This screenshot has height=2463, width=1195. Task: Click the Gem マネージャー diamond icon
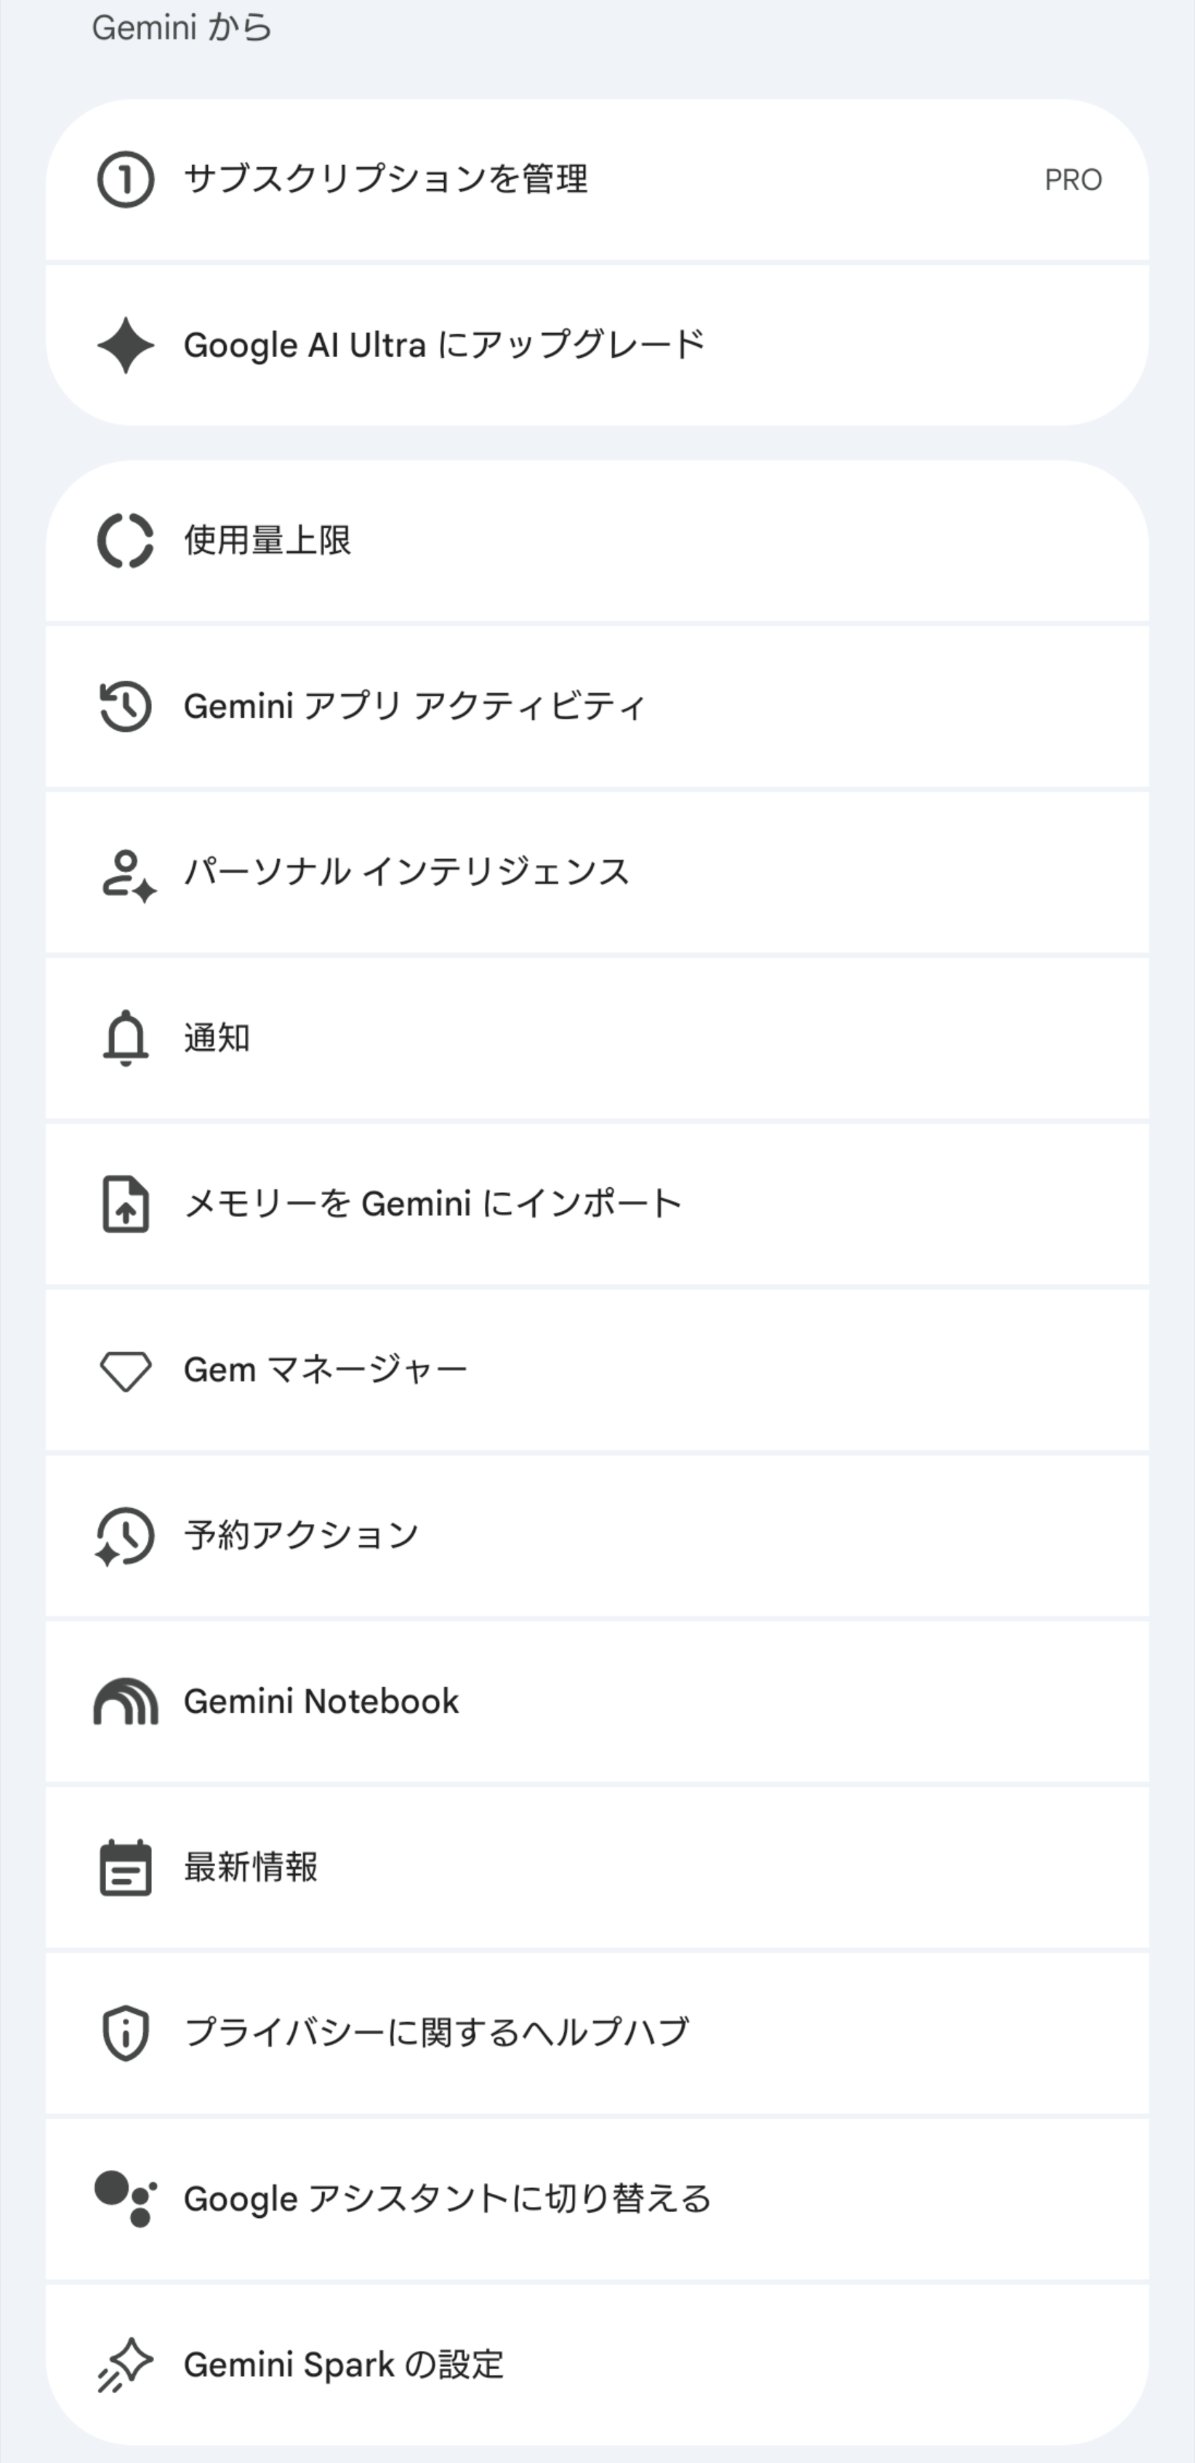[125, 1371]
